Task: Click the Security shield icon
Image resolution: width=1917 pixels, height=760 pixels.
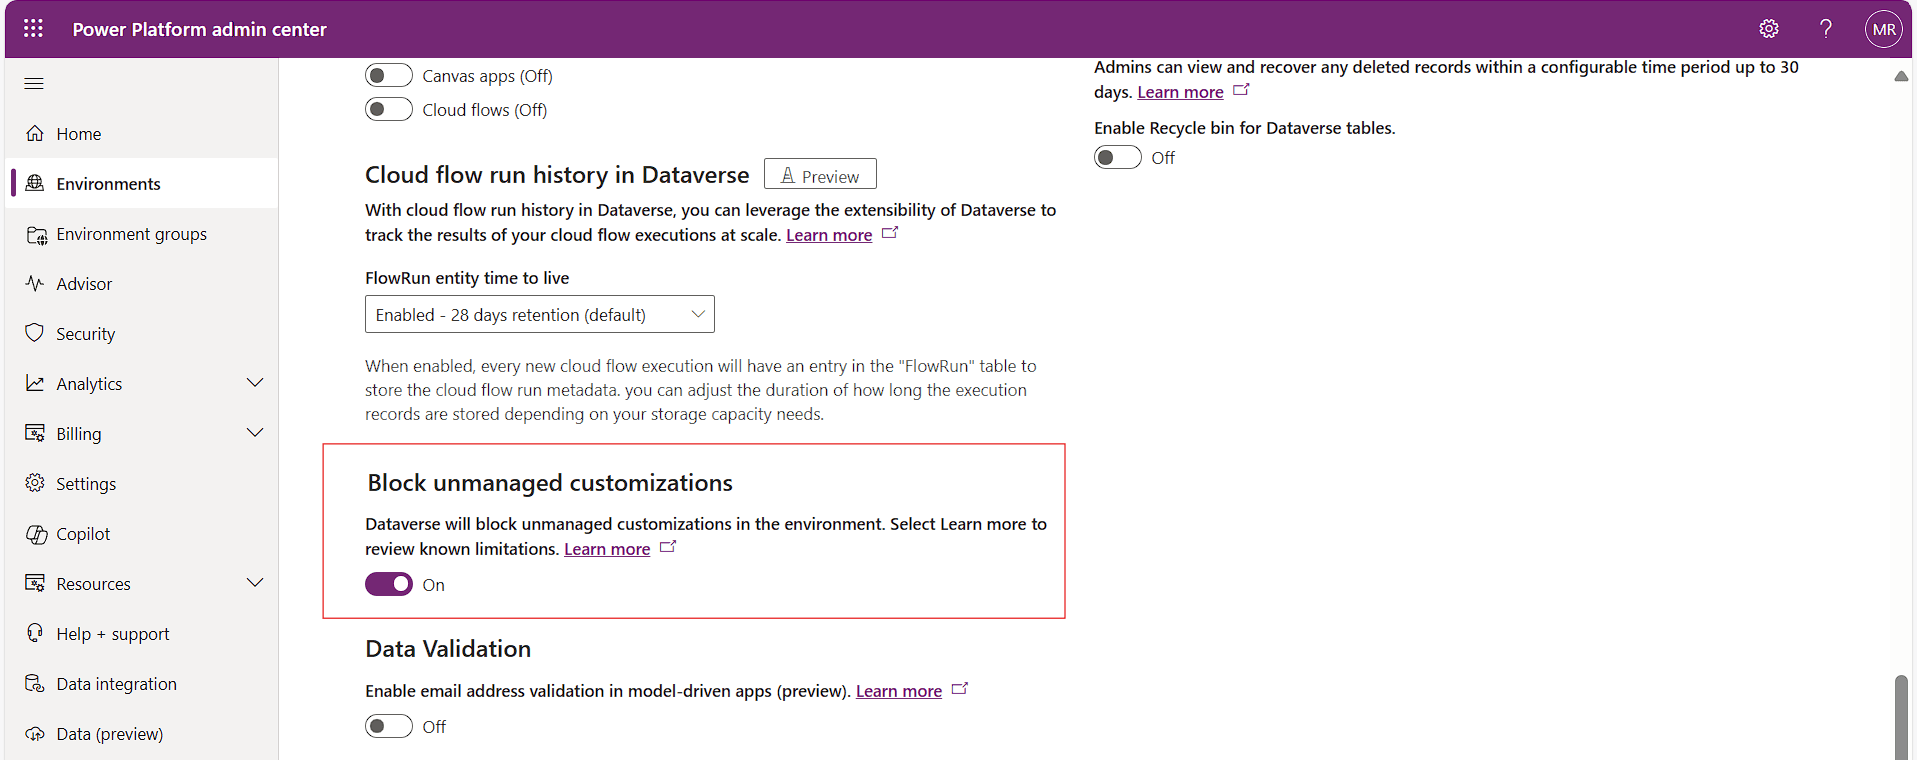Action: click(x=35, y=333)
